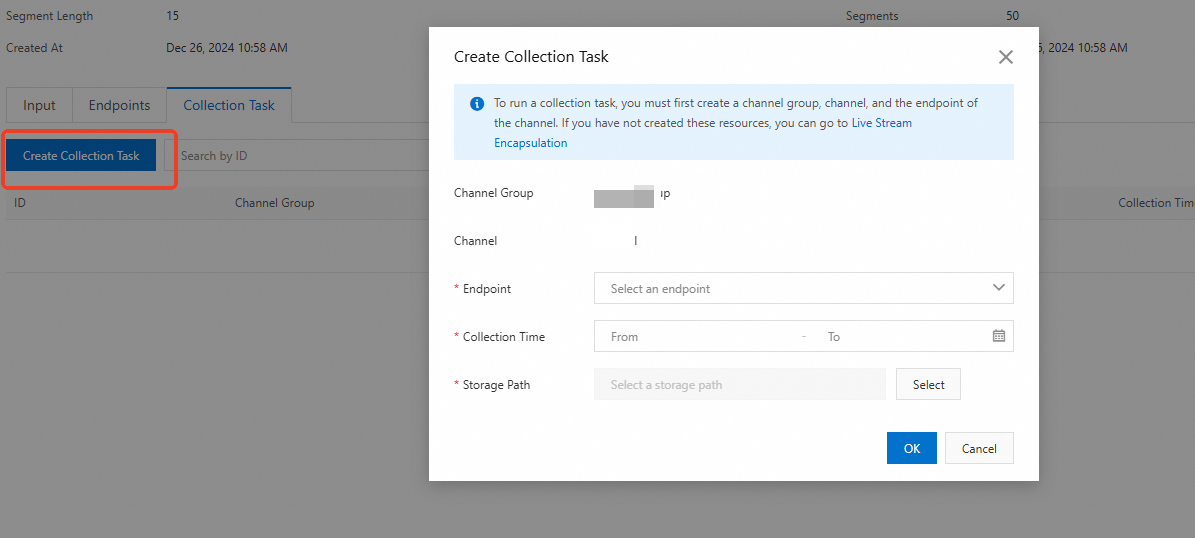Screen dimensions: 1195x538
Task: Click the Create Collection Task dialog title
Action: (531, 56)
